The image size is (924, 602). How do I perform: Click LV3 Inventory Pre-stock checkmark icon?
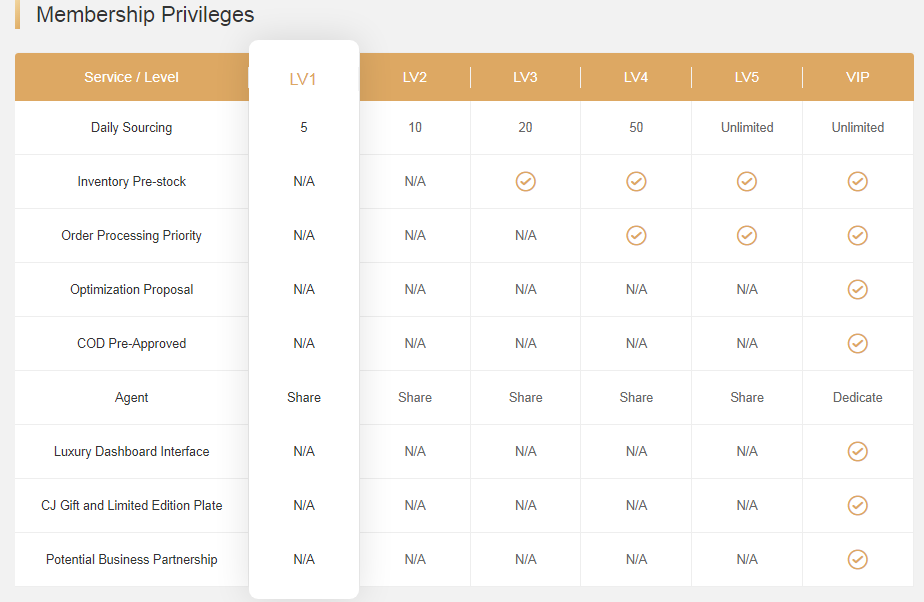(526, 181)
